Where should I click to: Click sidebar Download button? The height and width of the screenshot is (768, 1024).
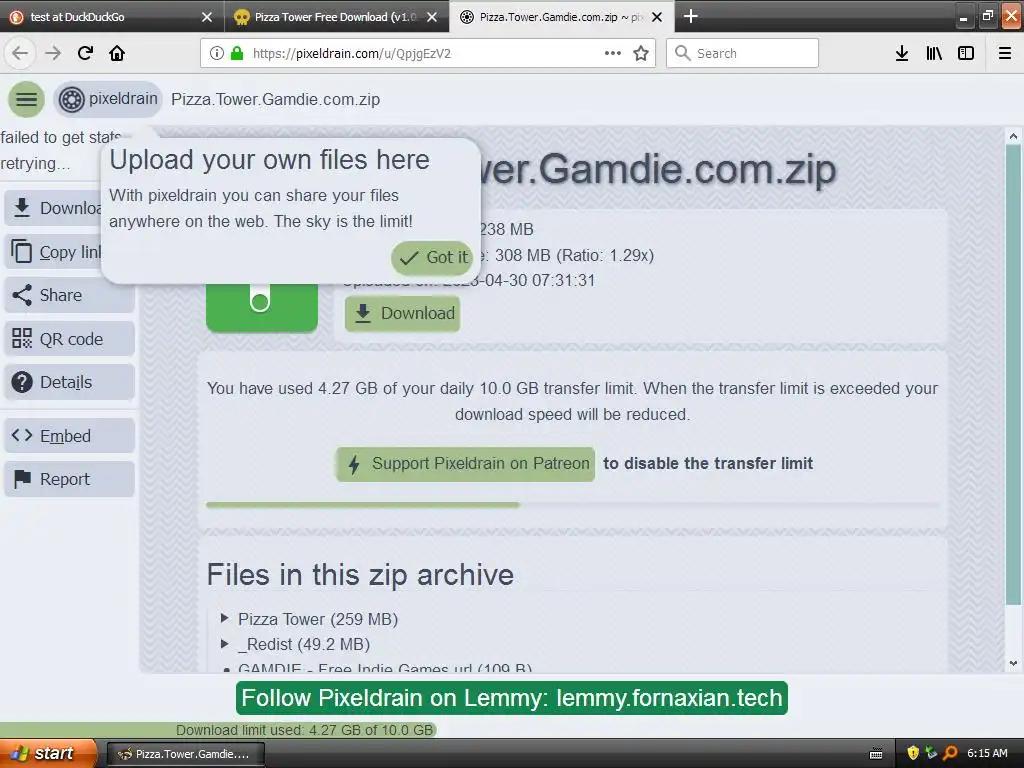point(54,208)
